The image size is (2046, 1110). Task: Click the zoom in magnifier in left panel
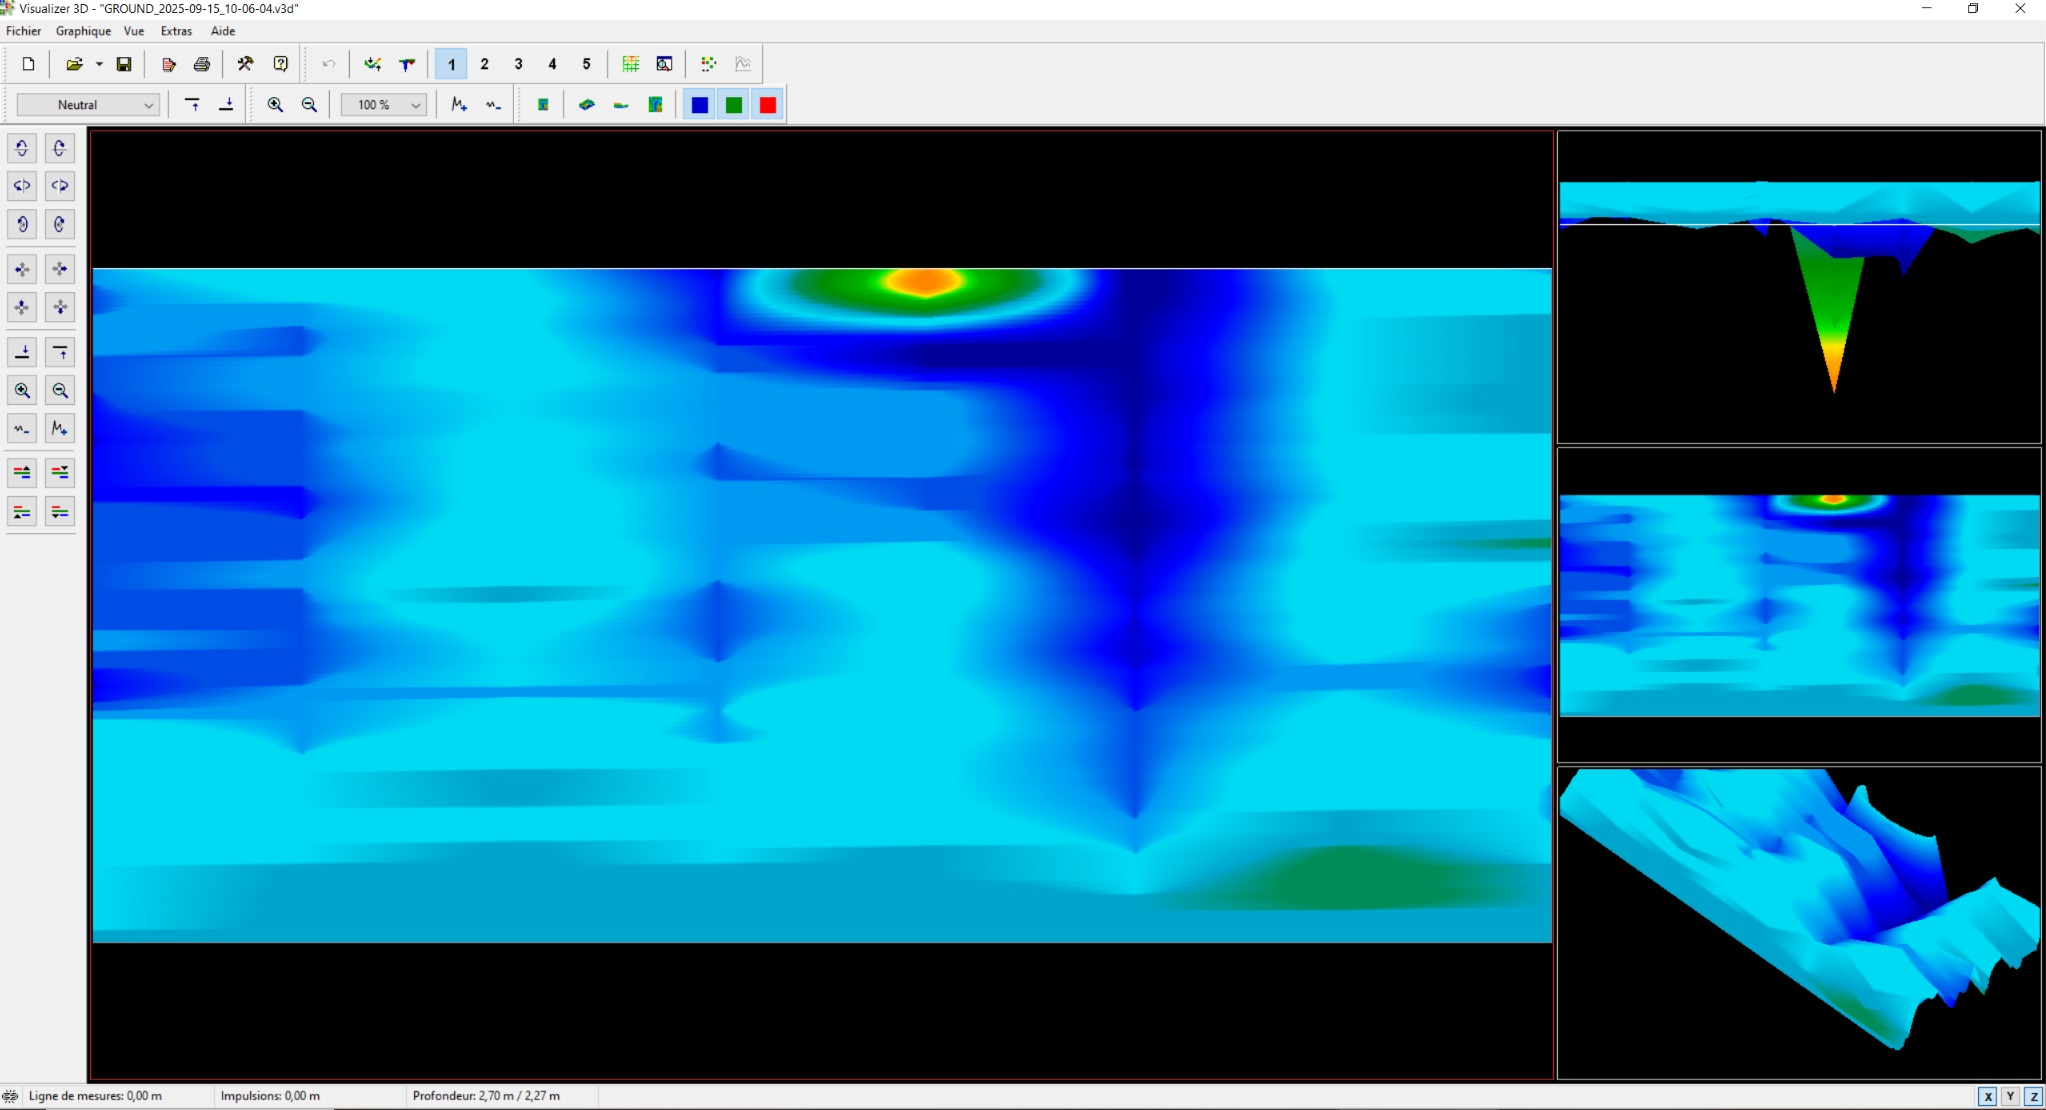22,391
